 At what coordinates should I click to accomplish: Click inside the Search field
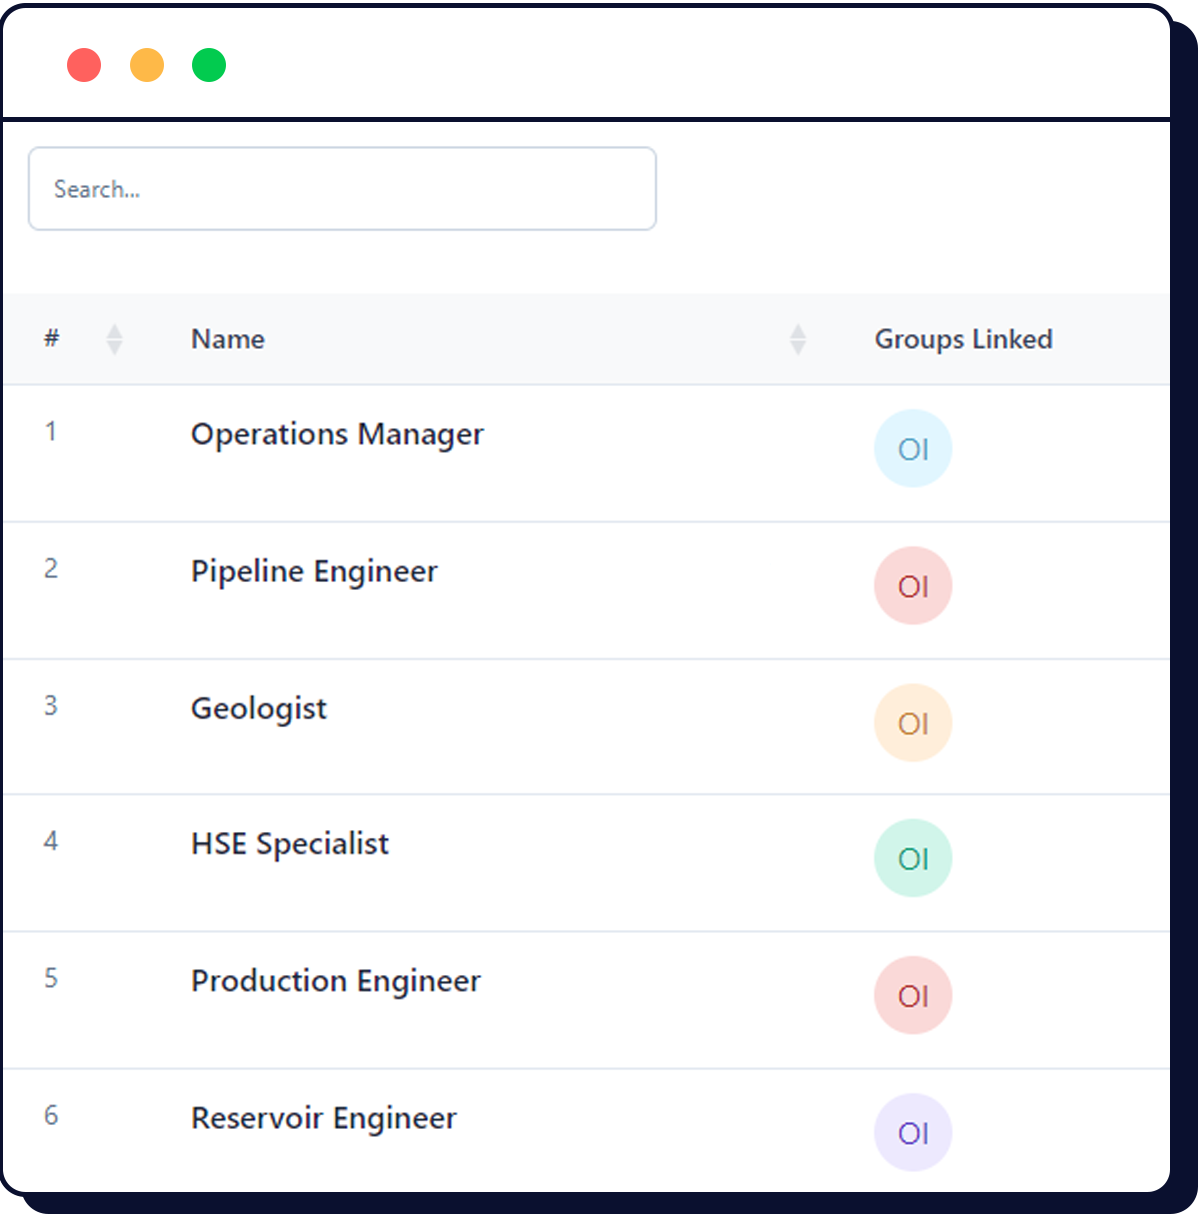click(x=342, y=189)
